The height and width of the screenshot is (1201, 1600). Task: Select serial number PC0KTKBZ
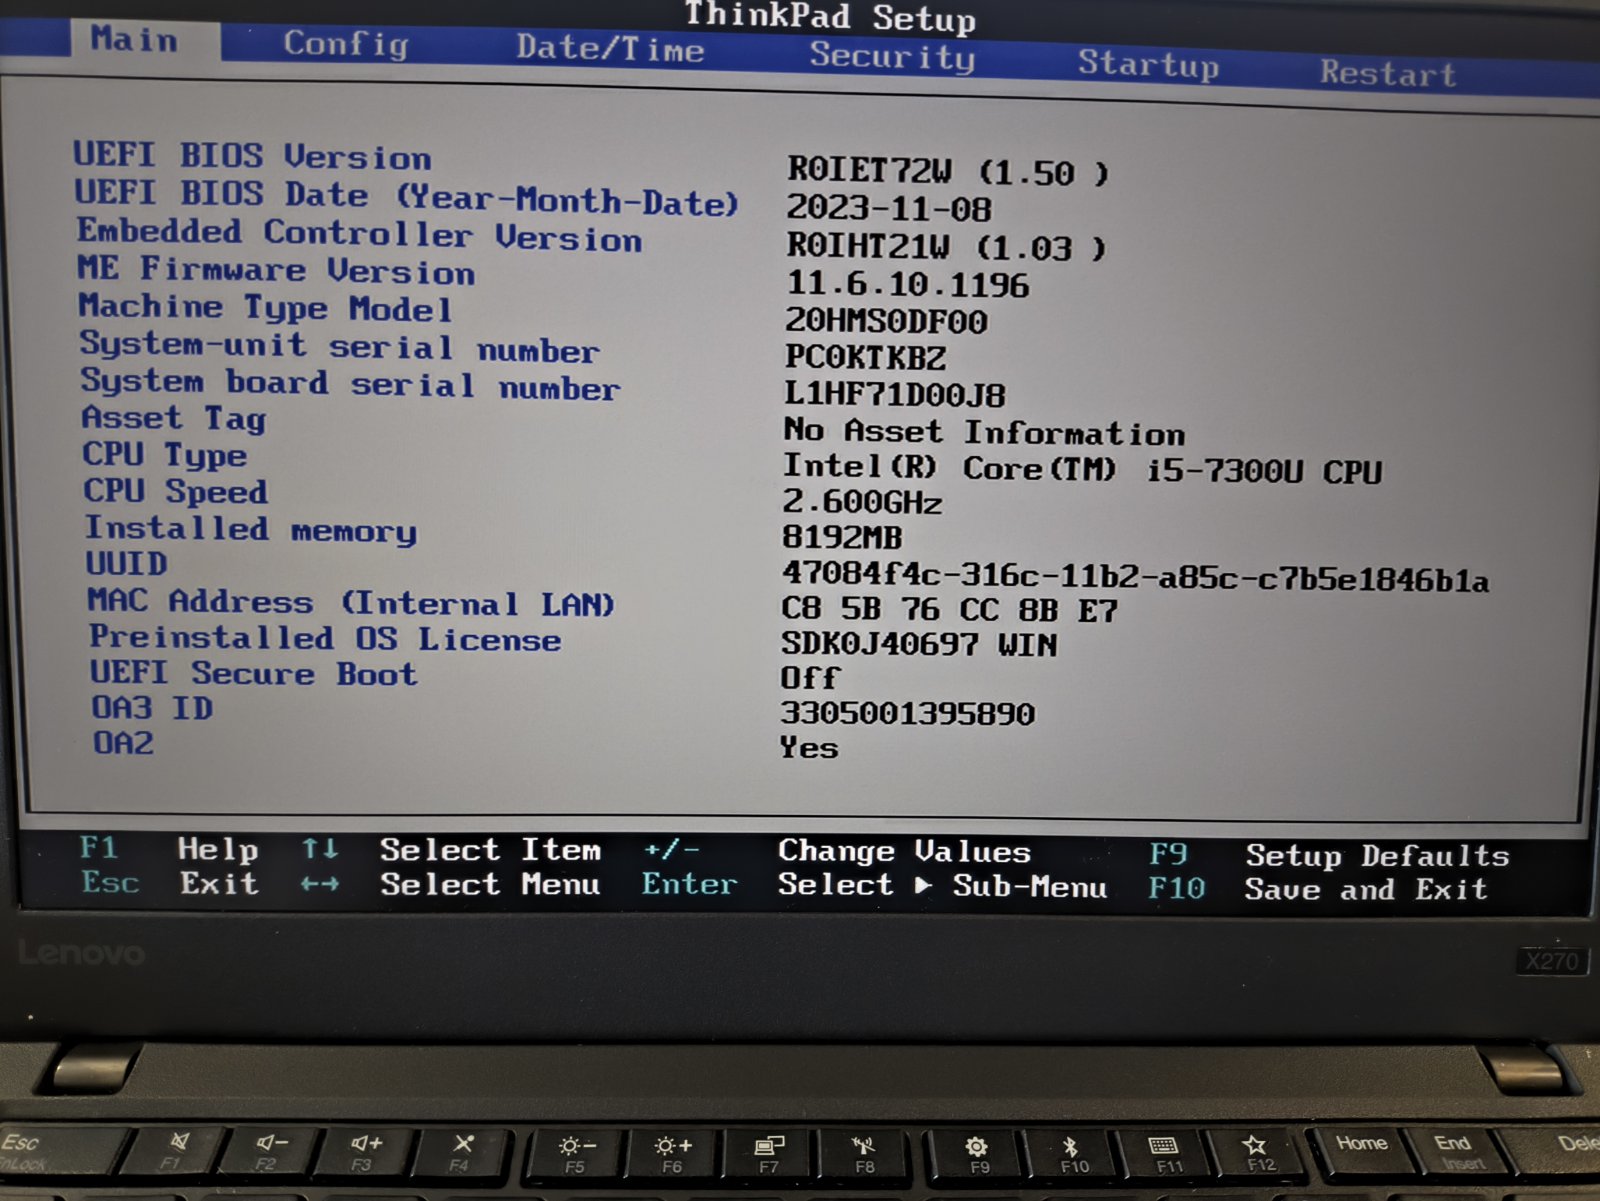click(865, 357)
